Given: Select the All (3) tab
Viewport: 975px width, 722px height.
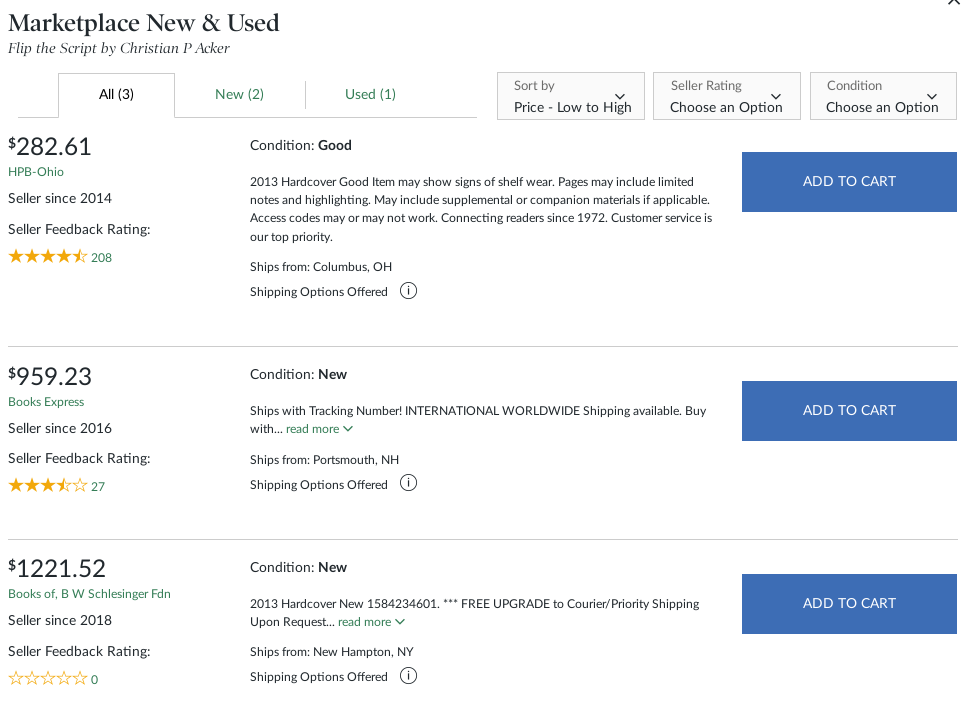Looking at the screenshot, I should 116,95.
